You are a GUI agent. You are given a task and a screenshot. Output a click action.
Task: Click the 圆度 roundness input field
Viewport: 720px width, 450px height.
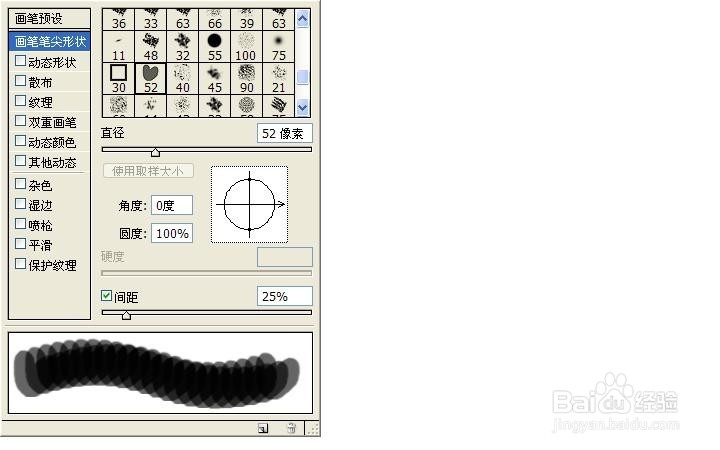pos(172,233)
